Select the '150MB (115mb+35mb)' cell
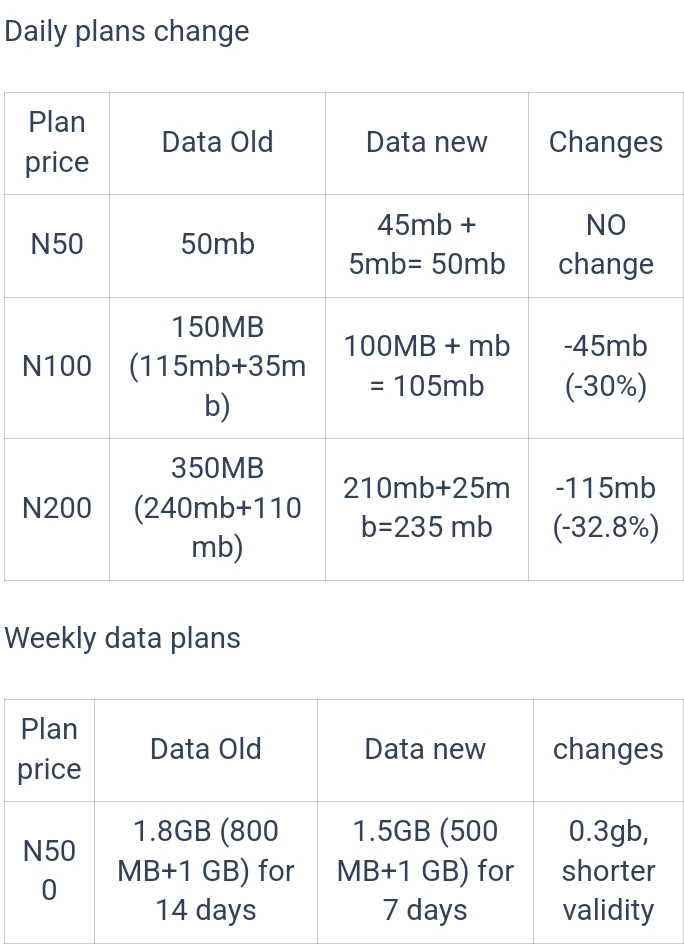The image size is (684, 949). click(x=217, y=367)
